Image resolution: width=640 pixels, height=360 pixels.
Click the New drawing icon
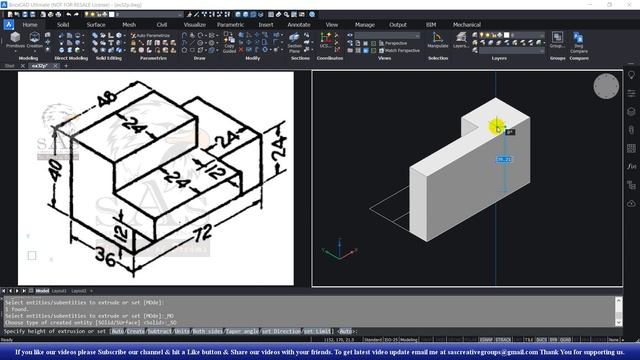tap(10, 14)
